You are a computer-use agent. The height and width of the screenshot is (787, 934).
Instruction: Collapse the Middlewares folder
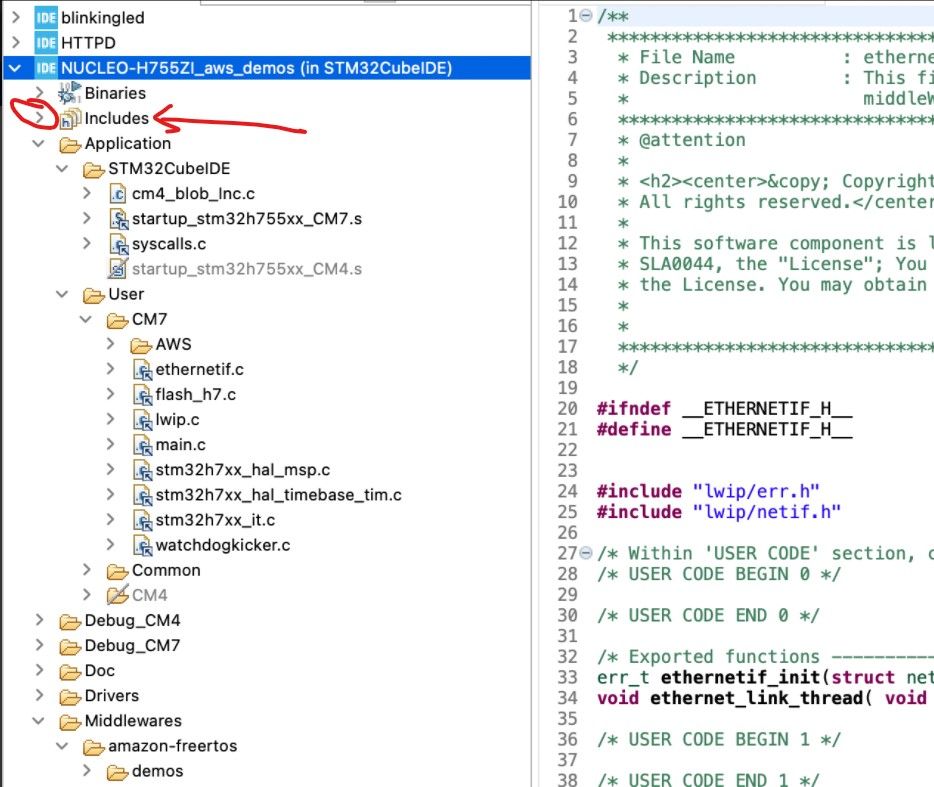[x=39, y=721]
